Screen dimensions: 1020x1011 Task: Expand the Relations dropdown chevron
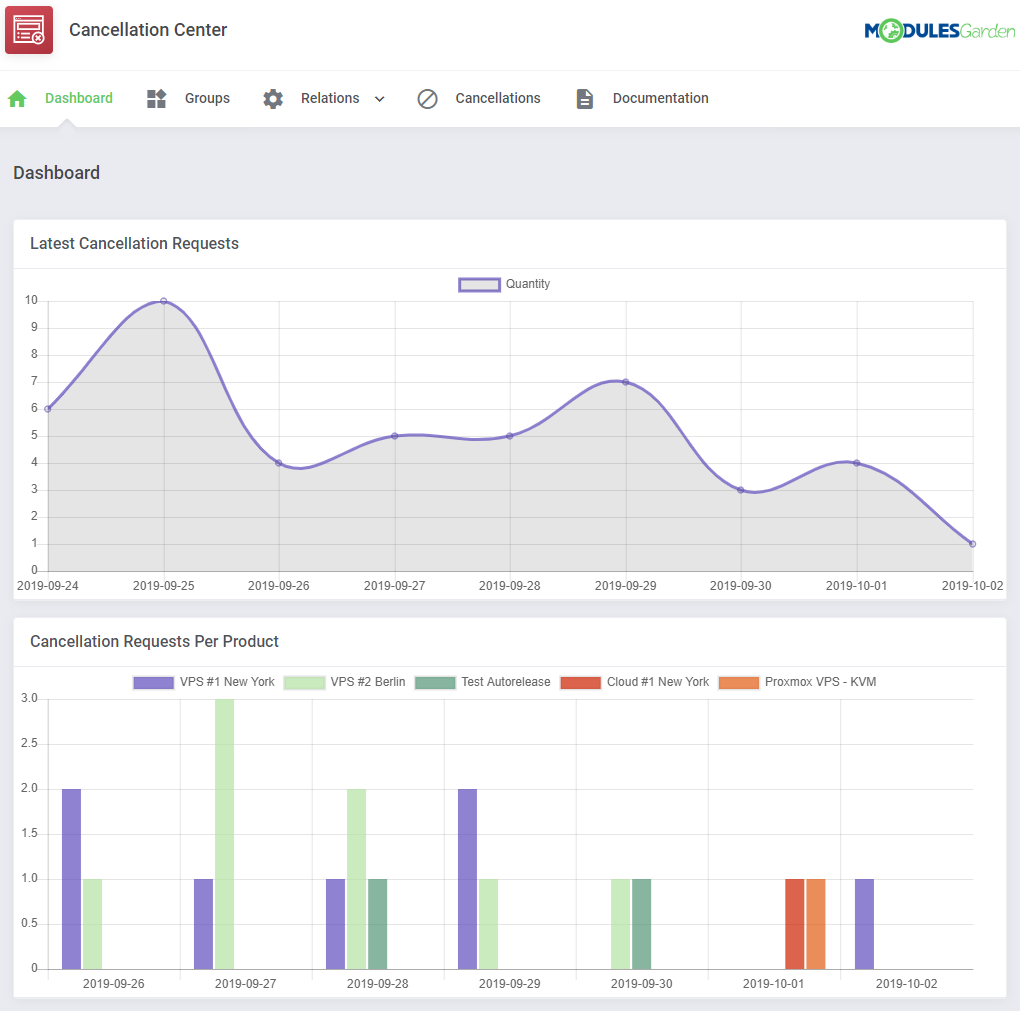380,99
